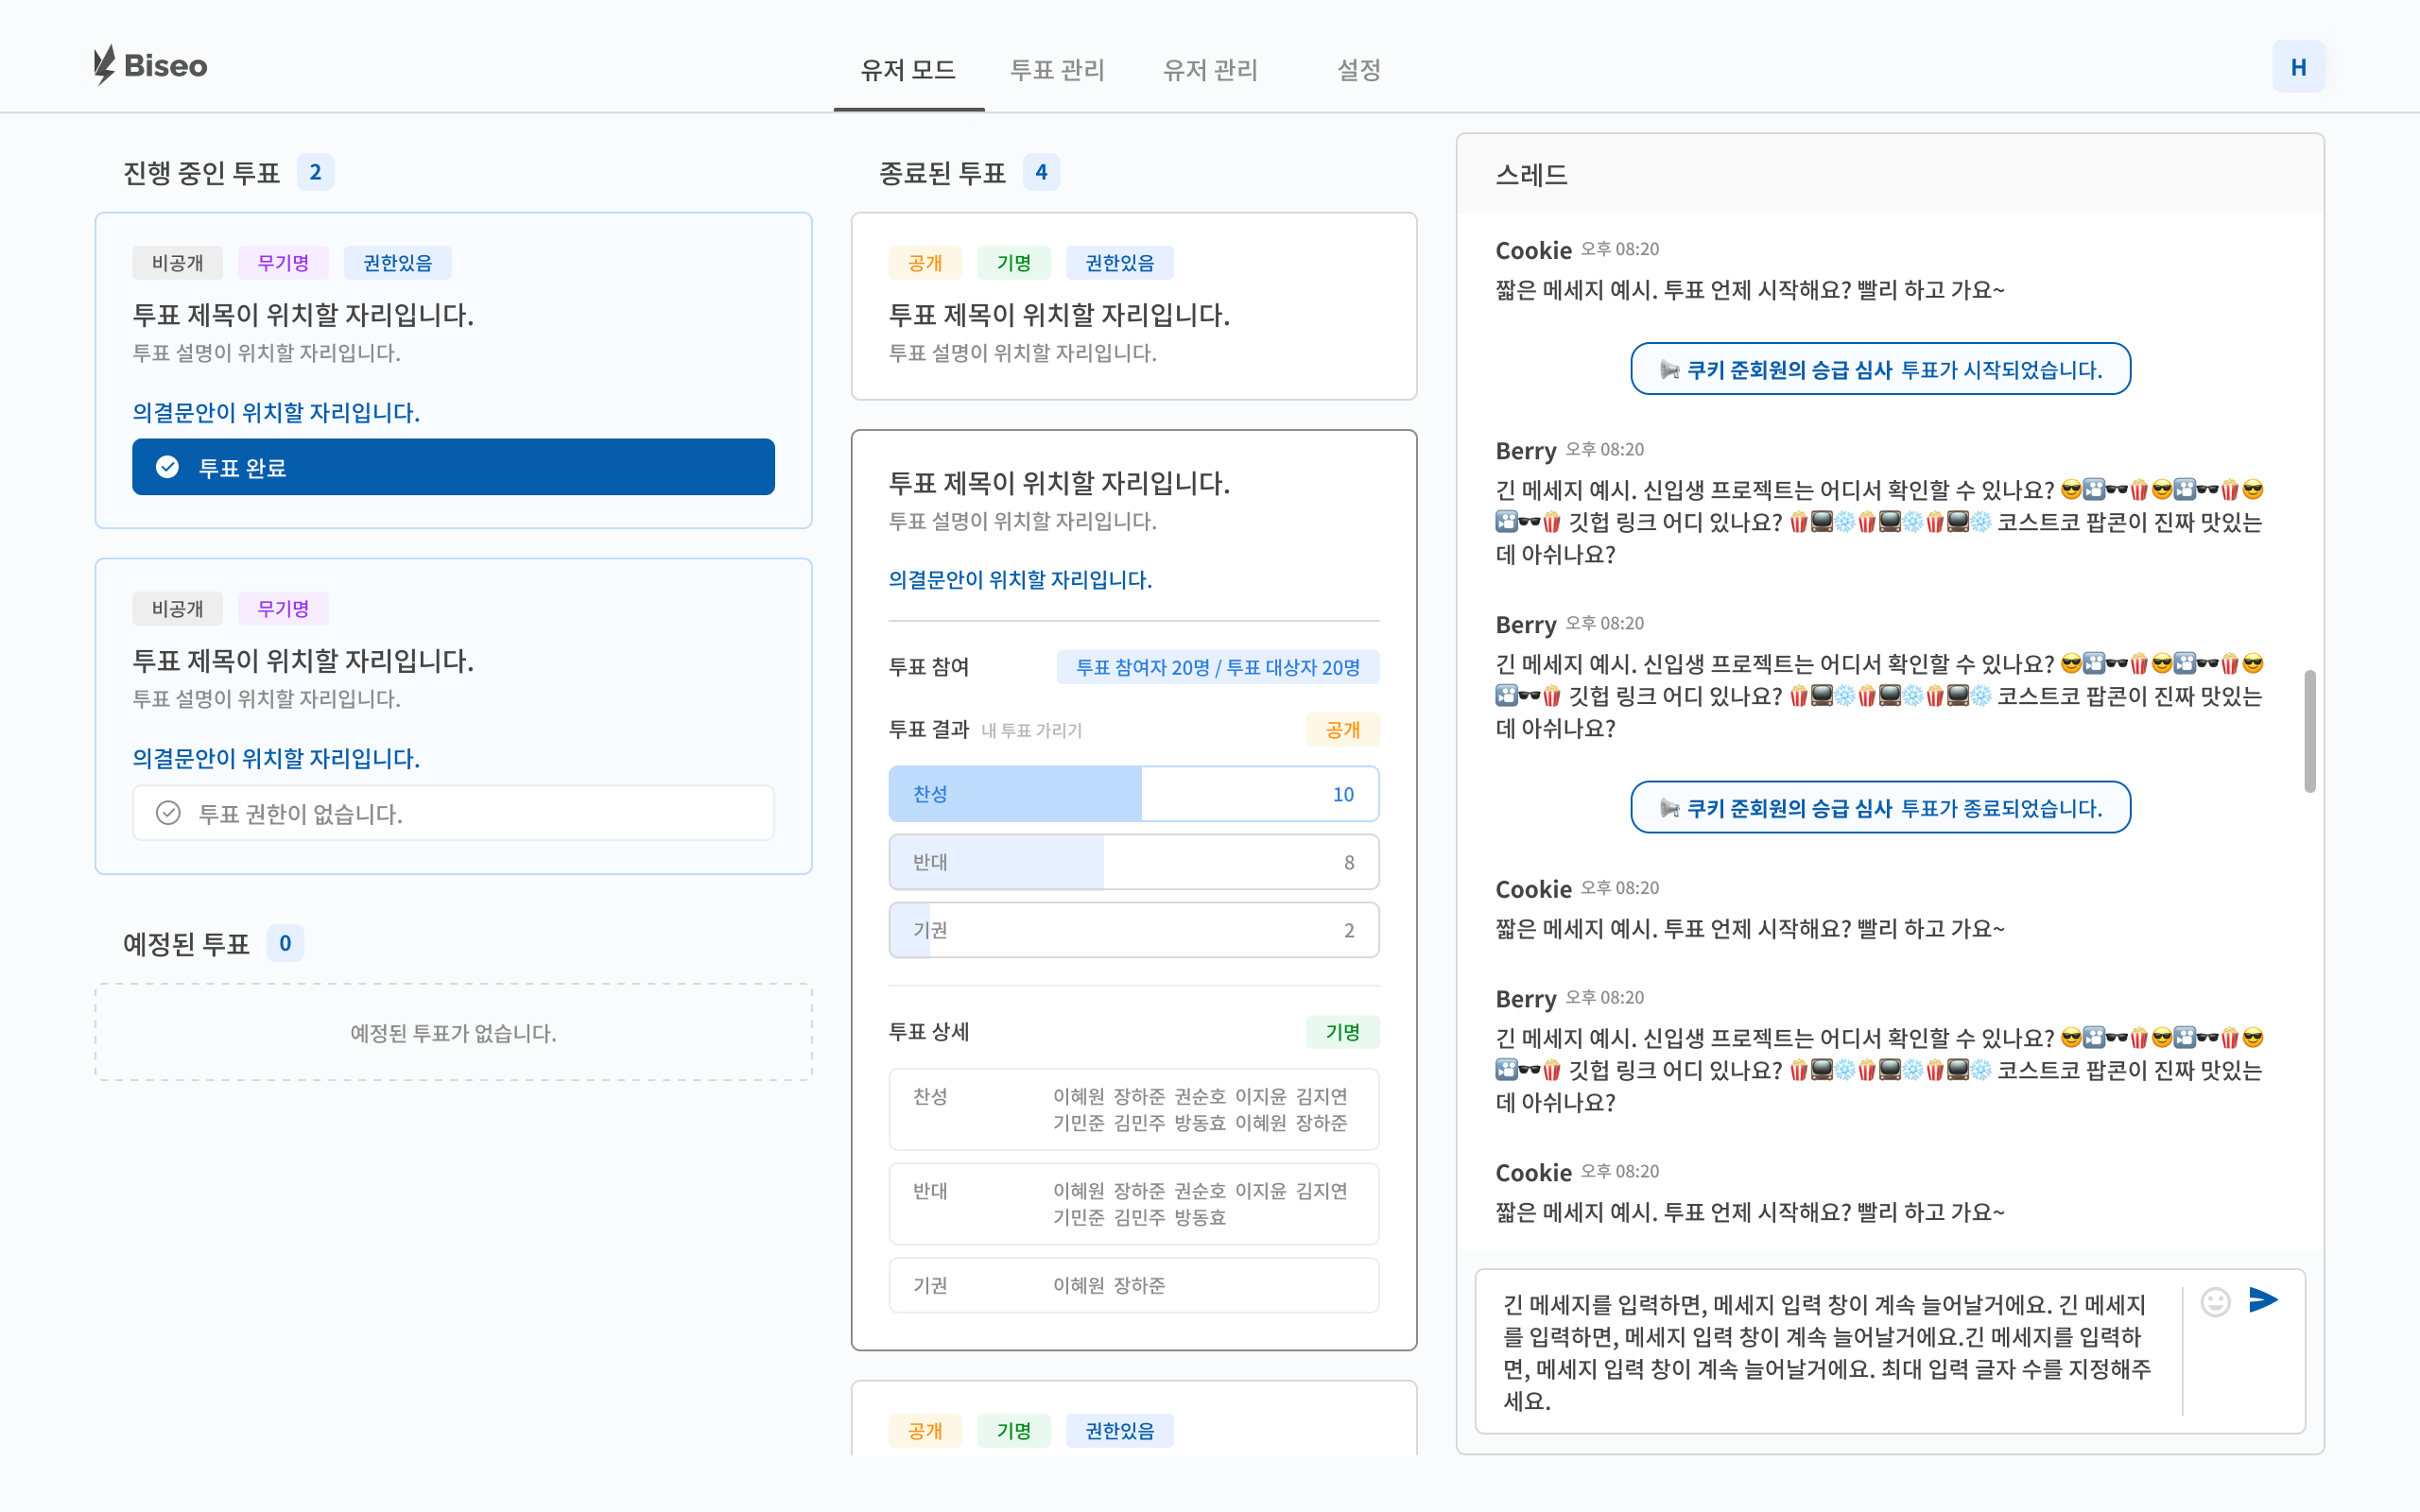Click the megaphone icon on the vote end notice
2420x1512 pixels.
pos(1670,808)
